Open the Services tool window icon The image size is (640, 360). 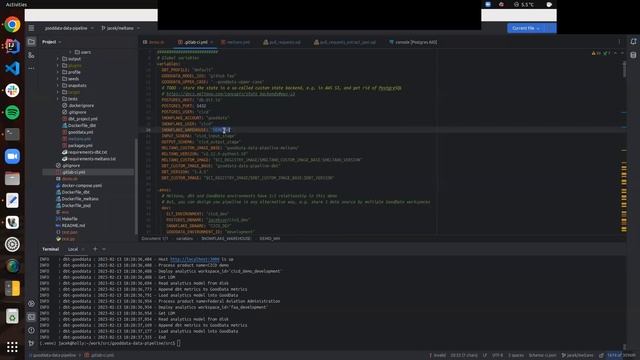point(31,303)
